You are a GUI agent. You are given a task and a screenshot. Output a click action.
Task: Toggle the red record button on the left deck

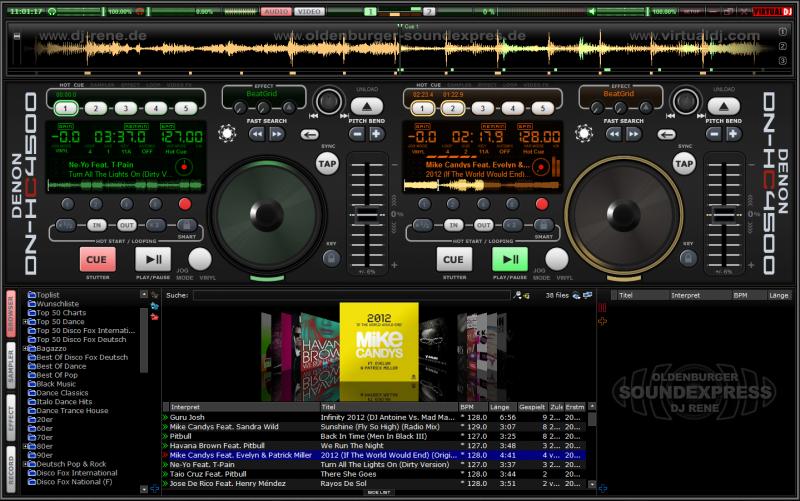click(x=185, y=204)
